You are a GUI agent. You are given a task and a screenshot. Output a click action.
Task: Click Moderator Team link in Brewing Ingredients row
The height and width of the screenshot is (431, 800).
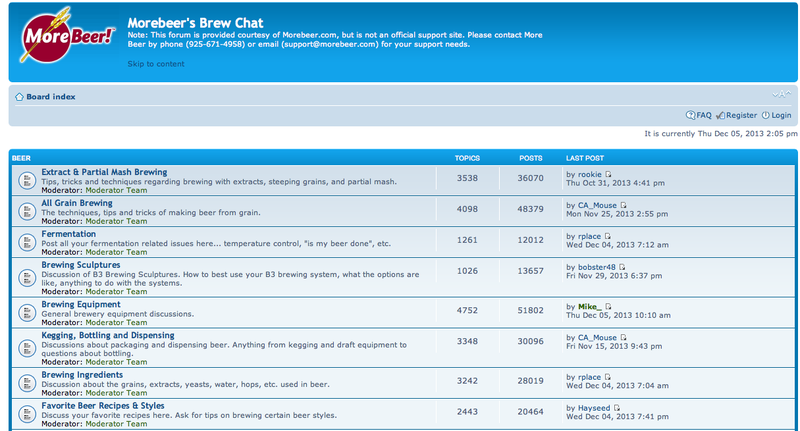click(x=116, y=393)
